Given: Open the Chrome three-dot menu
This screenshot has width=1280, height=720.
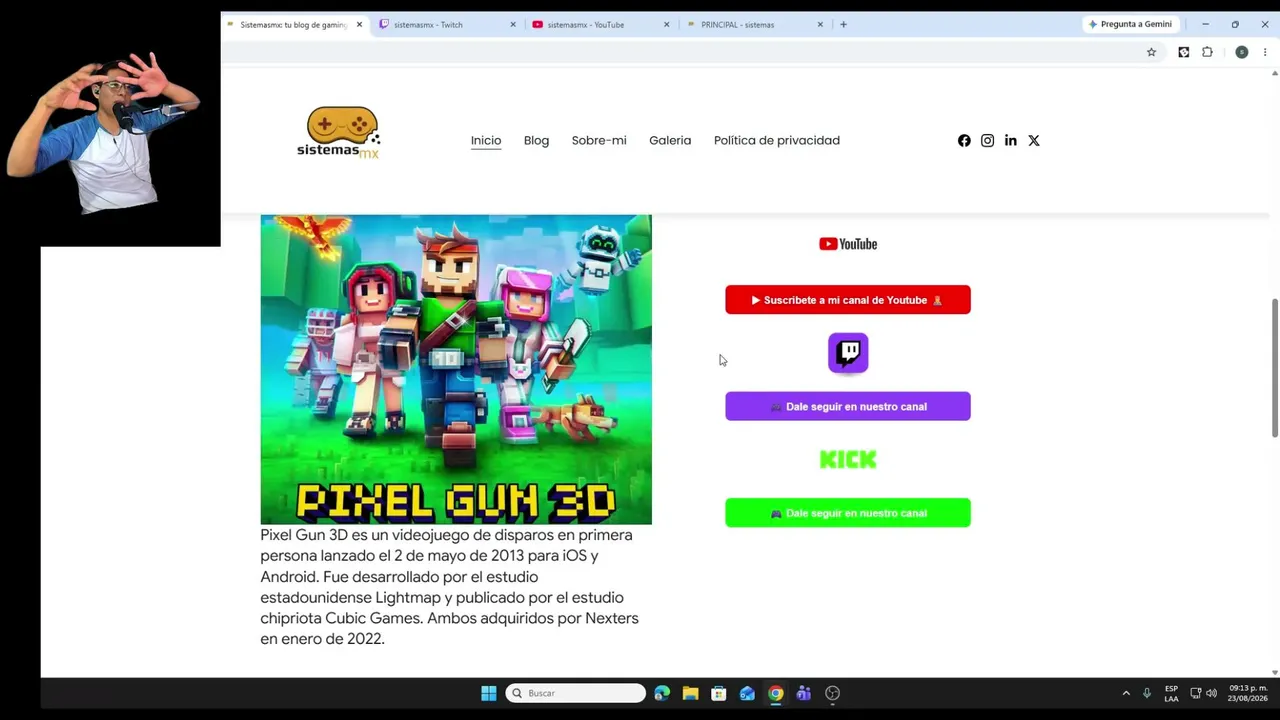Looking at the screenshot, I should point(1265,52).
